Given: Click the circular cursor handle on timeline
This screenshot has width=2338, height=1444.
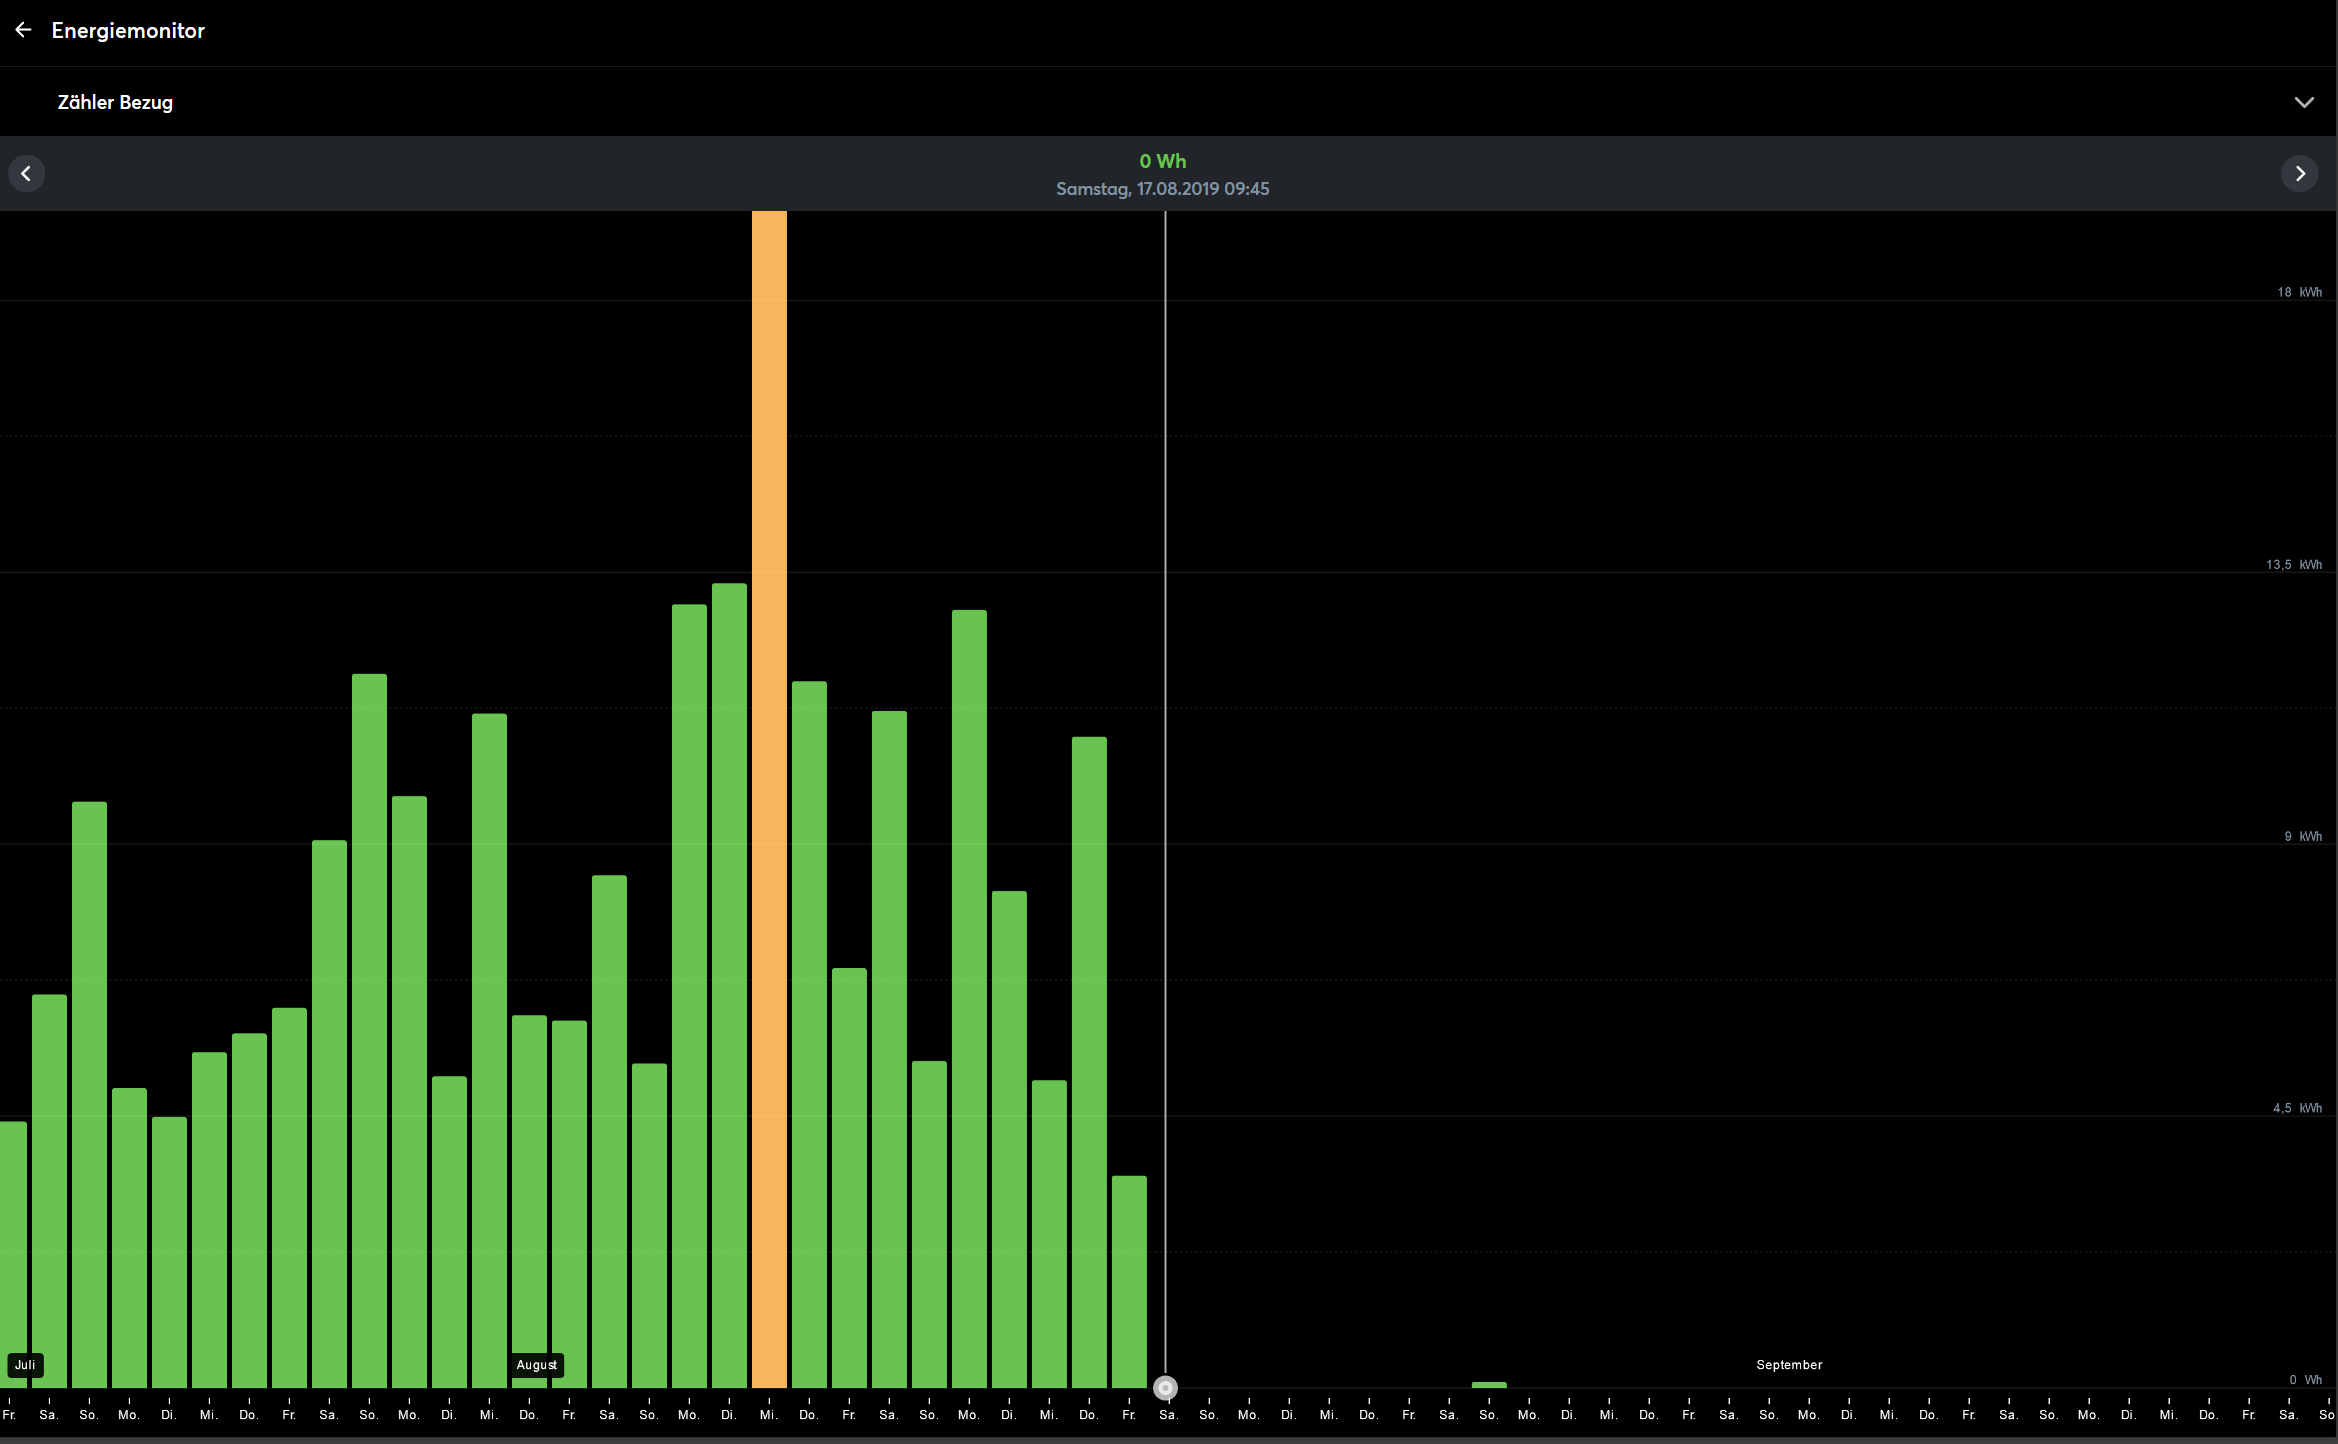Looking at the screenshot, I should click(x=1165, y=1388).
